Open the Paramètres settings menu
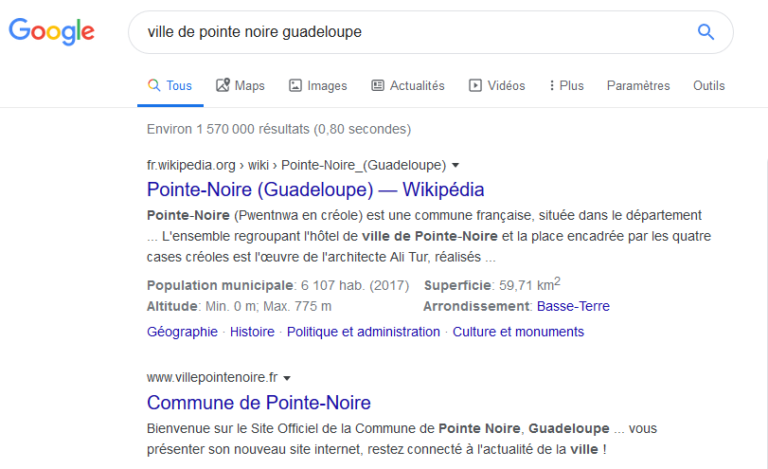768x469 pixels. pyautogui.click(x=638, y=86)
